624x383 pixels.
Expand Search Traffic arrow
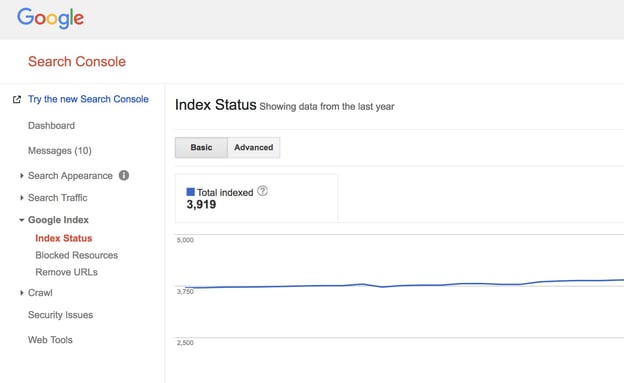click(21, 198)
